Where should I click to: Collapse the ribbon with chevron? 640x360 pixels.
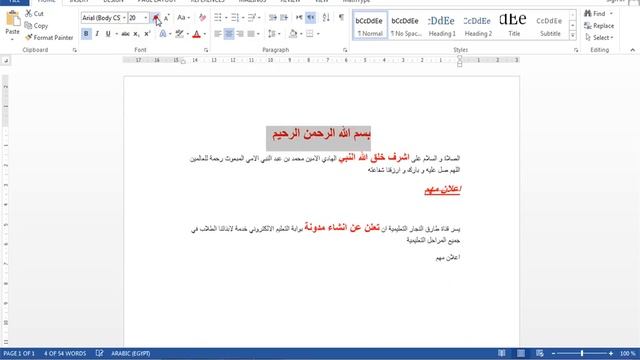(x=633, y=50)
